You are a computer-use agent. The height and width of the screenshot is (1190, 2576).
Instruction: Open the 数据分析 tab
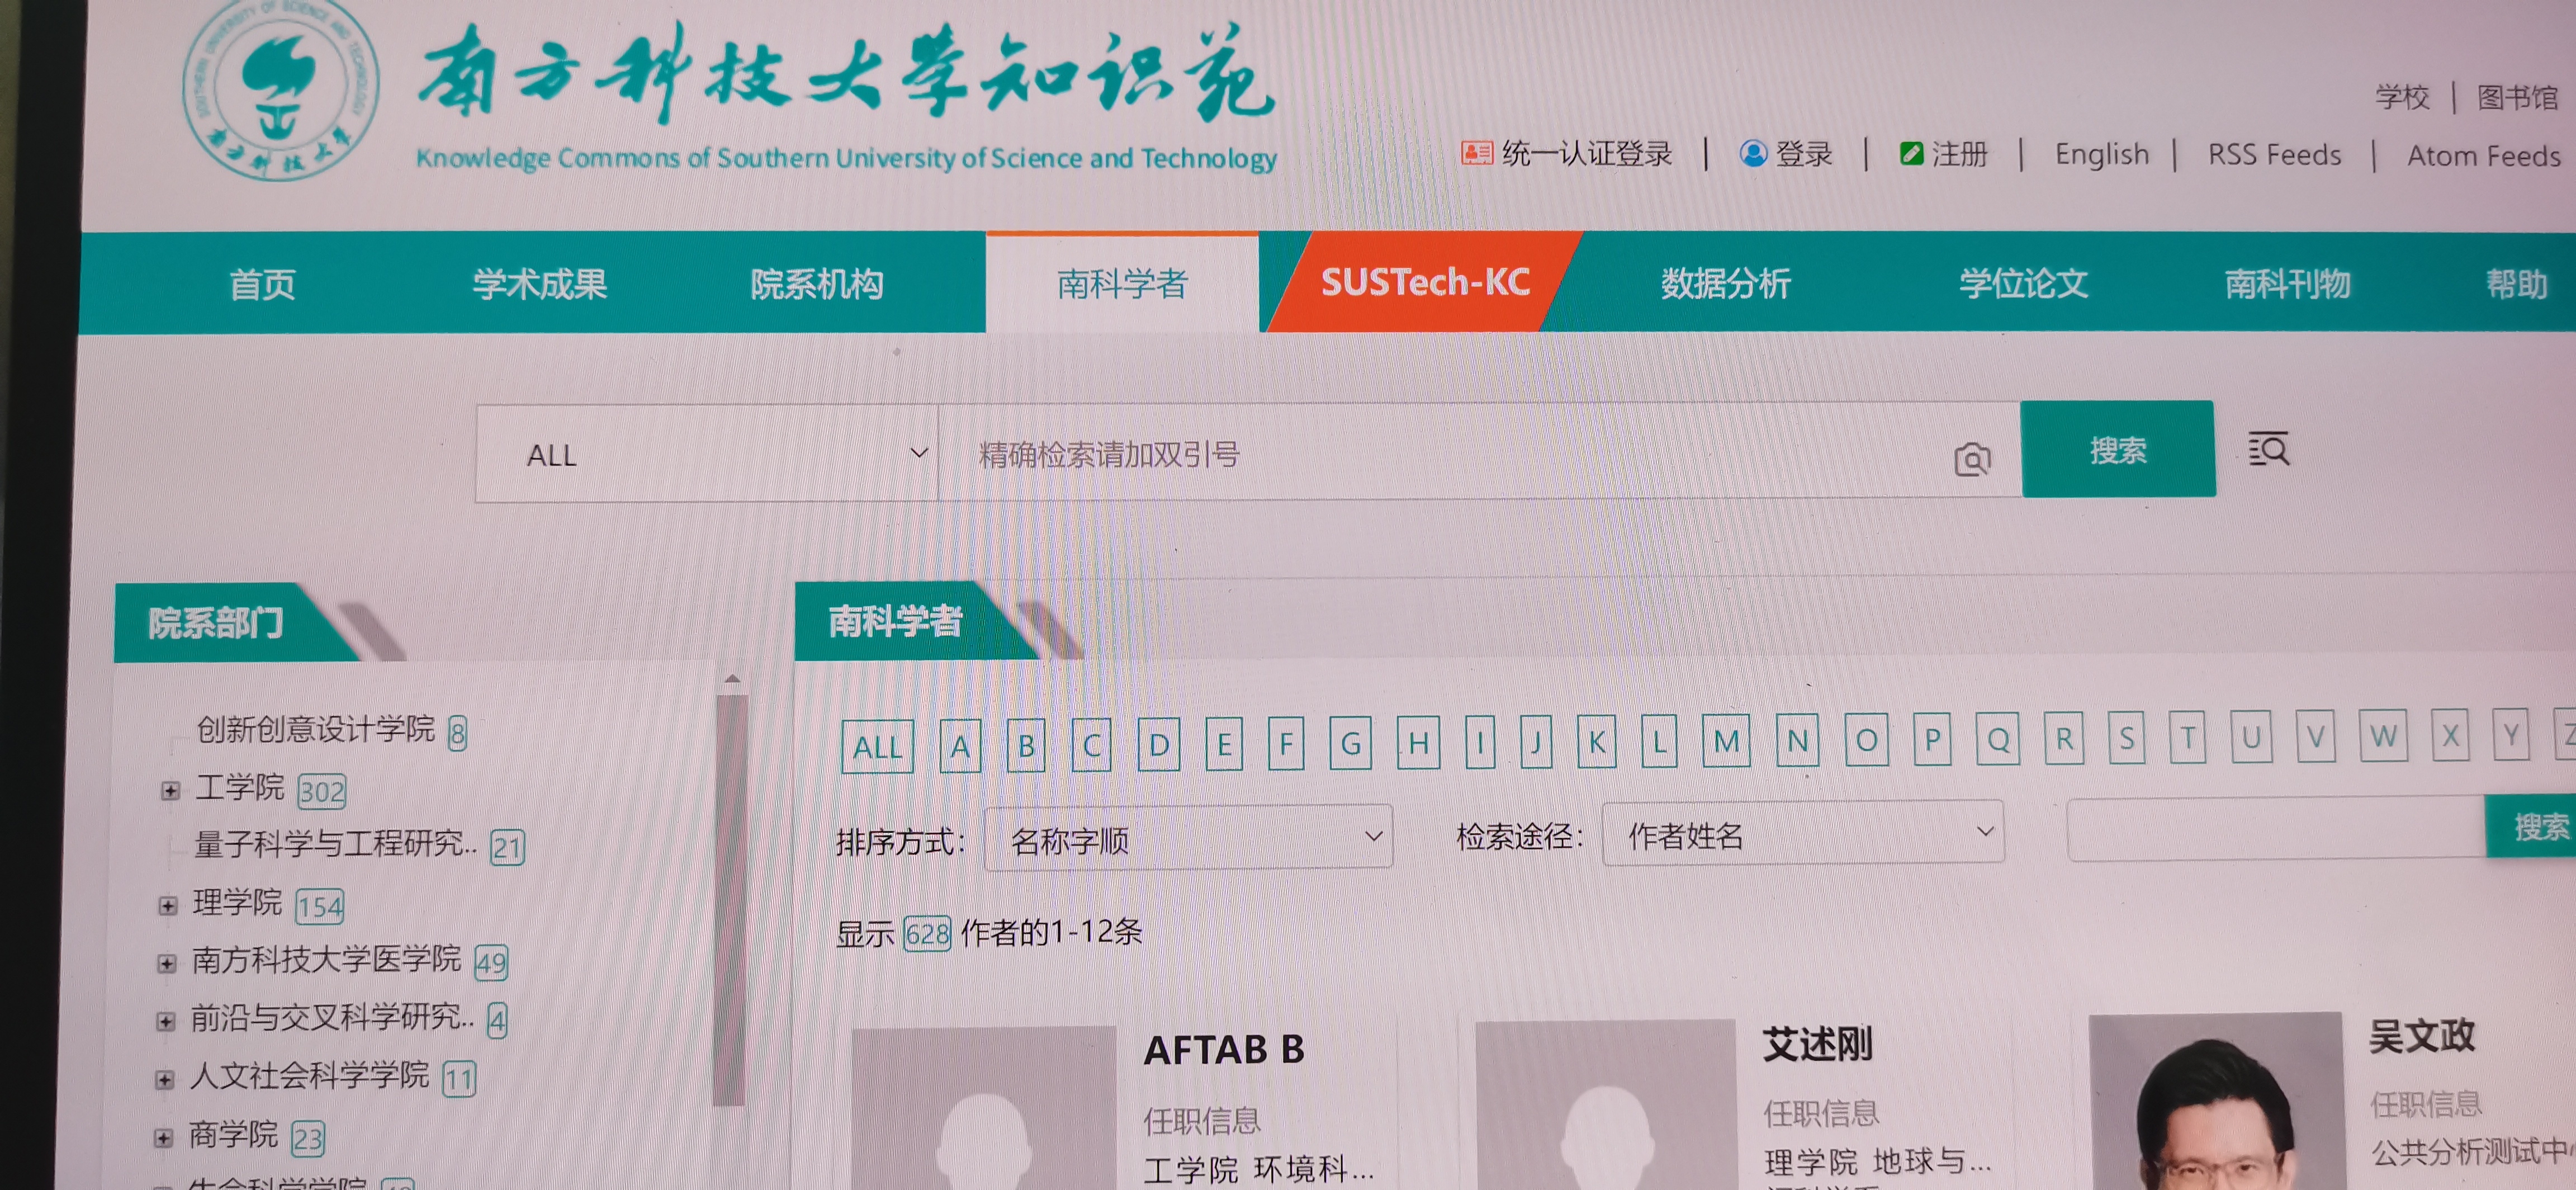[x=1726, y=284]
